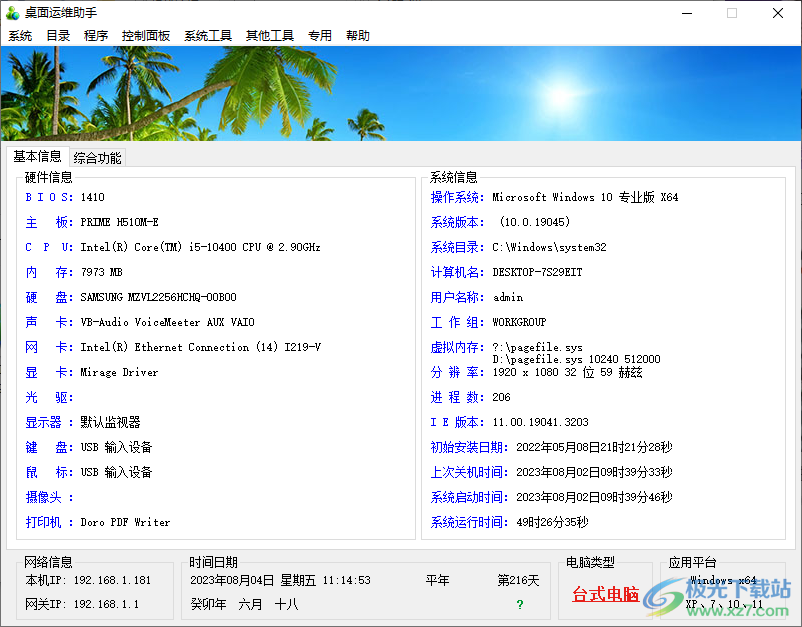802x627 pixels.
Task: Click the 网卡 label
Action: [49, 347]
